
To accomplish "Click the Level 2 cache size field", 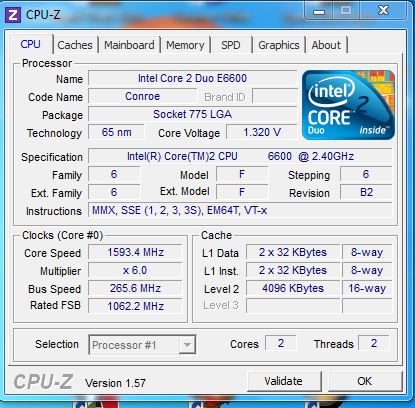I will [x=293, y=288].
